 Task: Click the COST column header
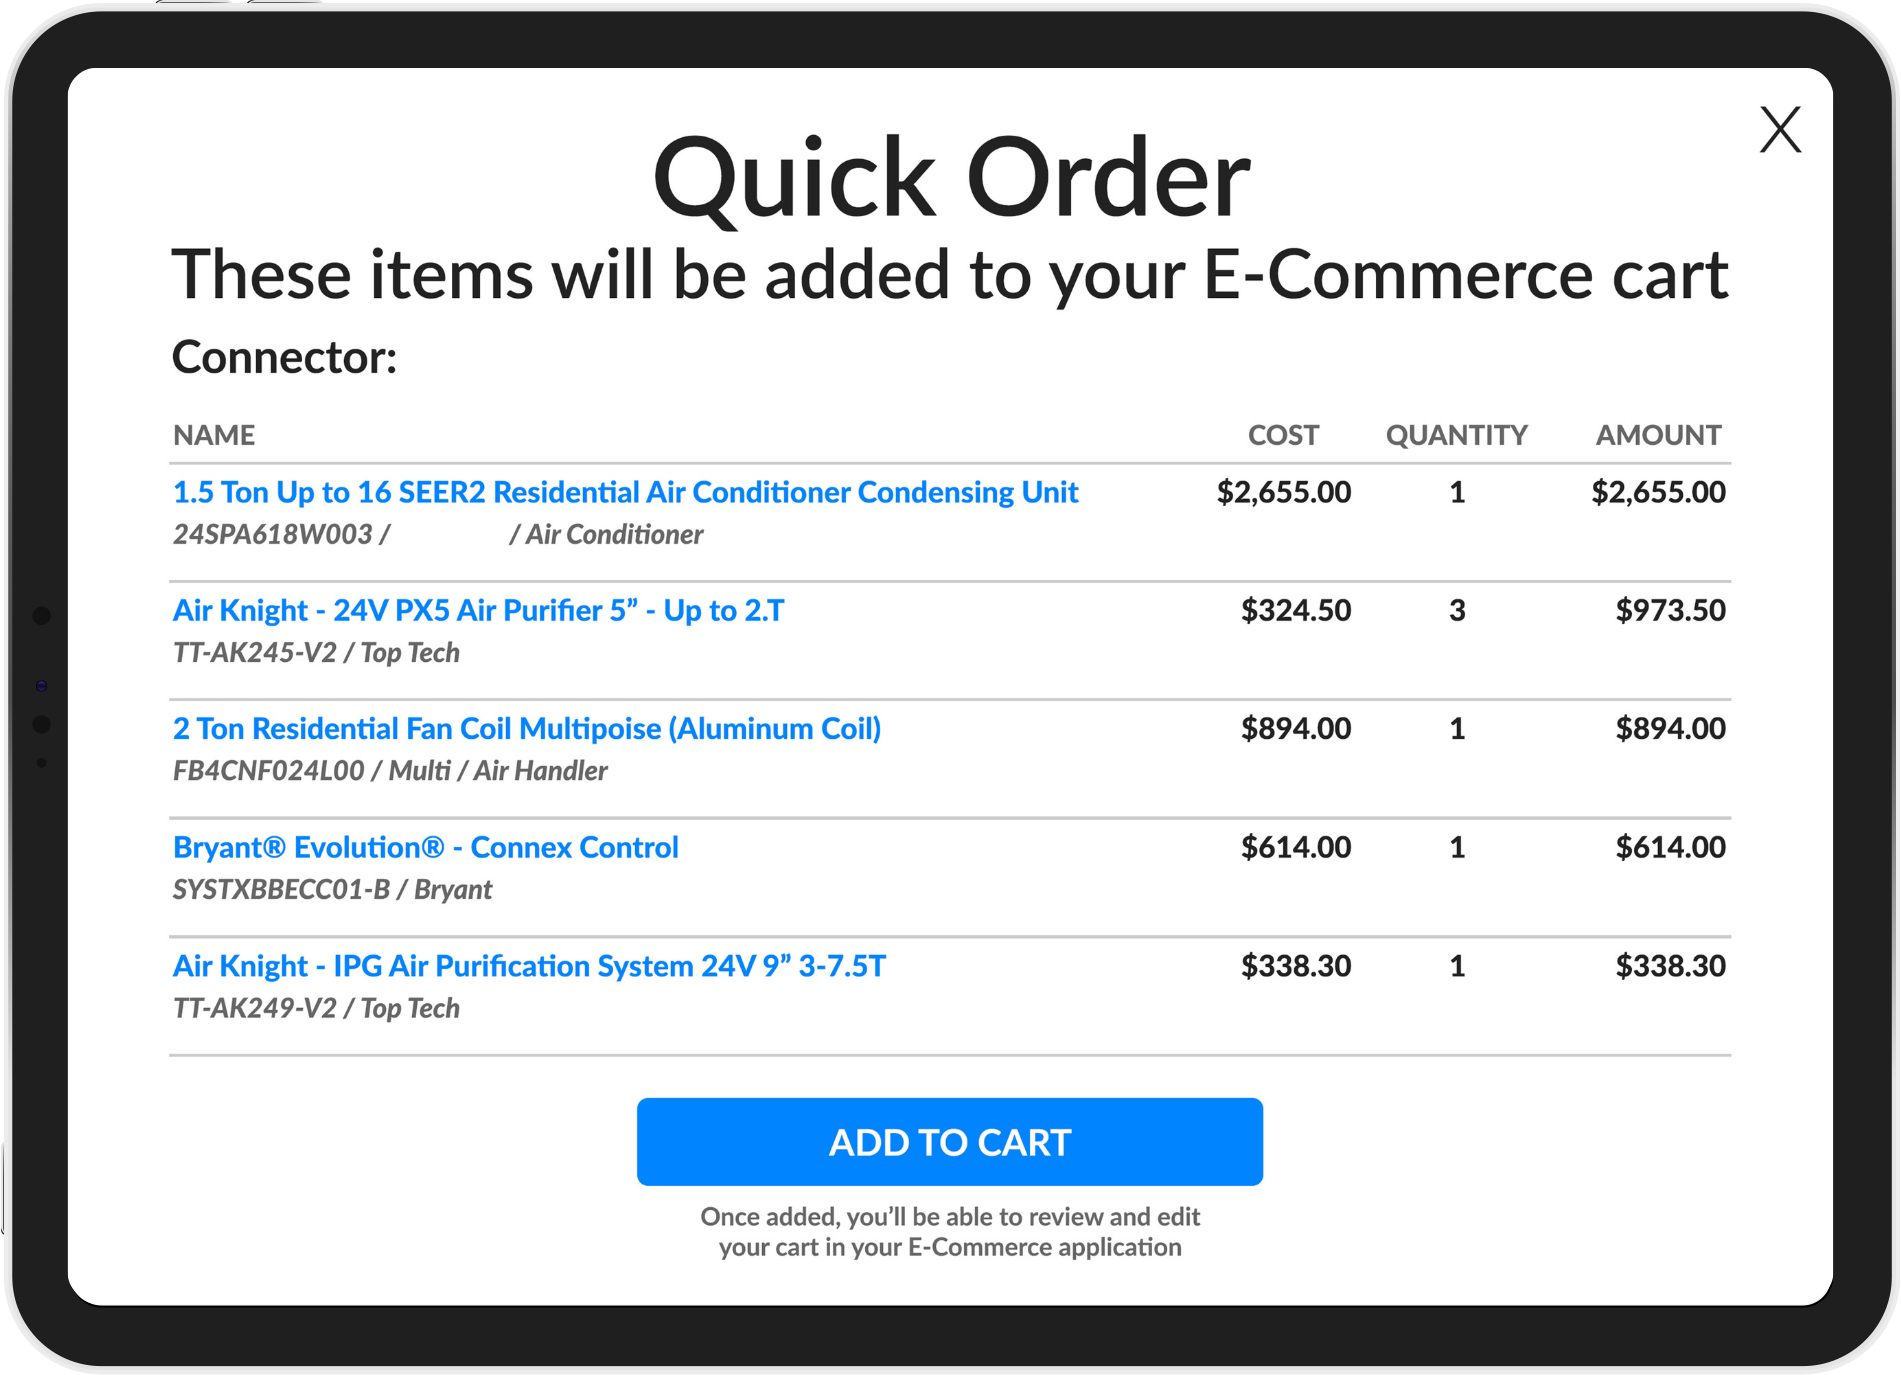(1283, 435)
